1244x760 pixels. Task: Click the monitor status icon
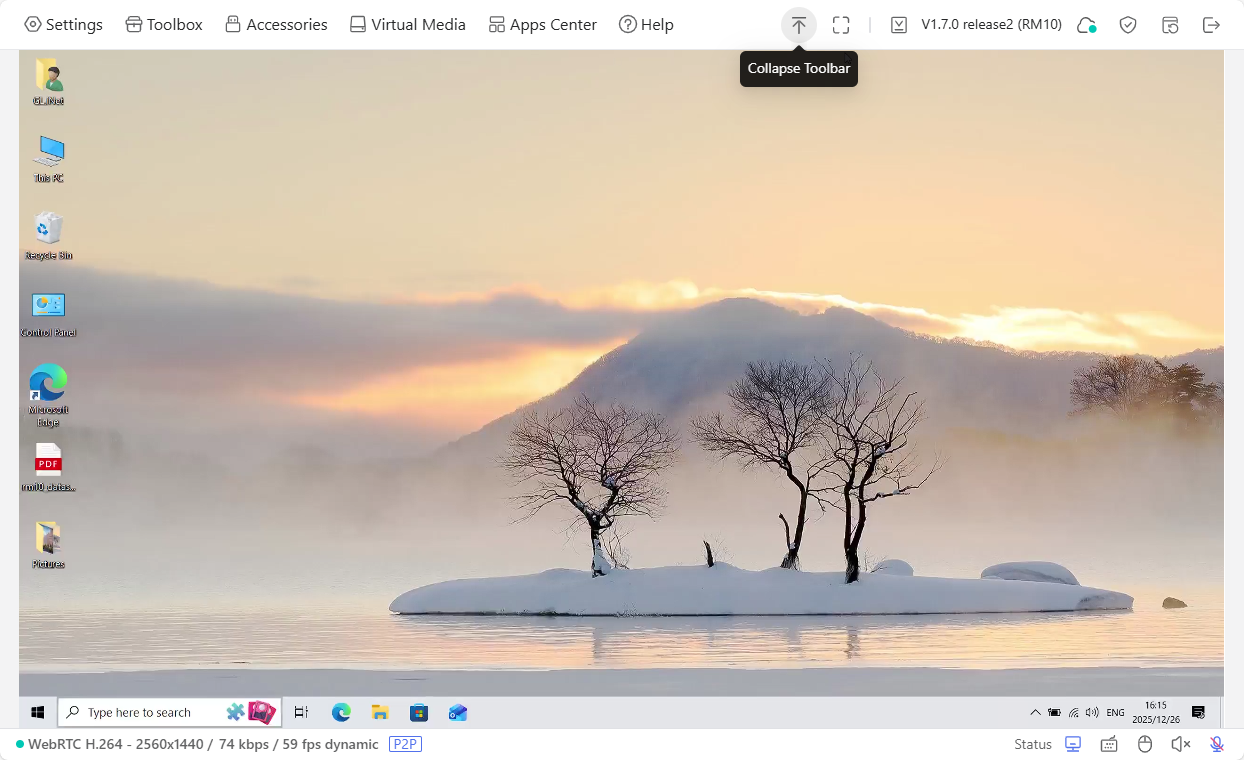click(x=1073, y=744)
